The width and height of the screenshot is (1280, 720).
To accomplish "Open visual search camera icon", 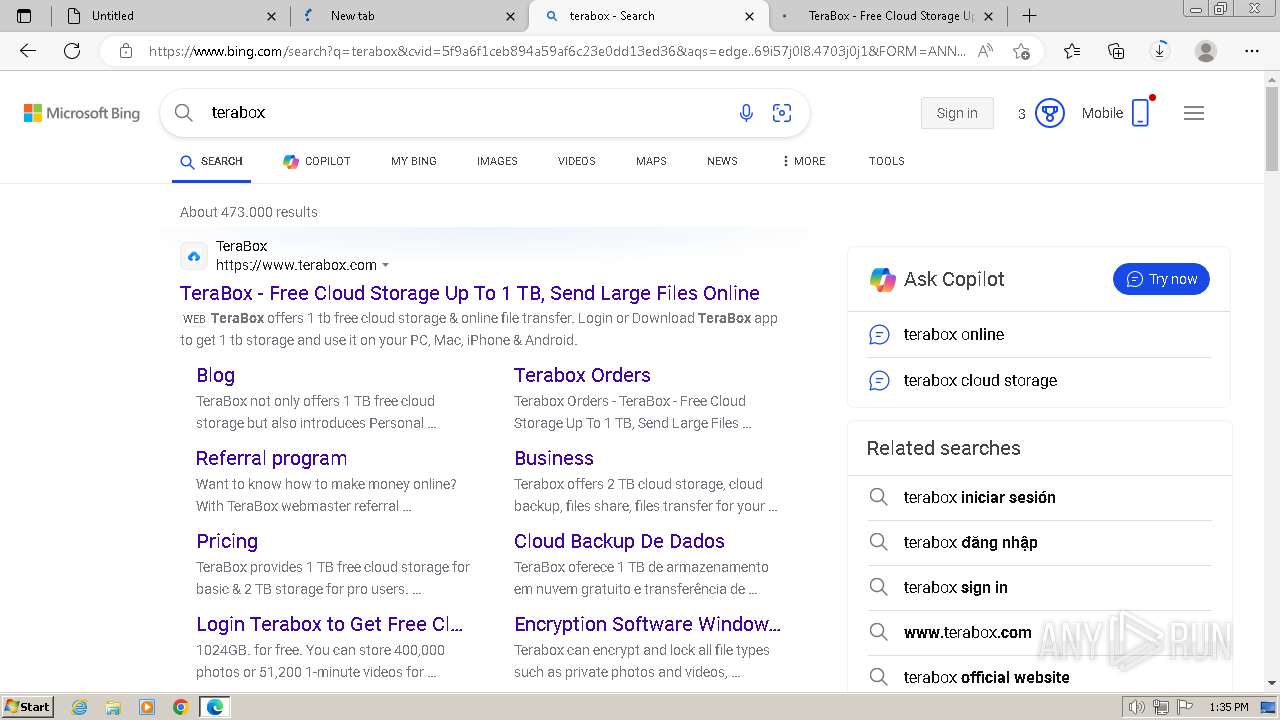I will [x=782, y=113].
